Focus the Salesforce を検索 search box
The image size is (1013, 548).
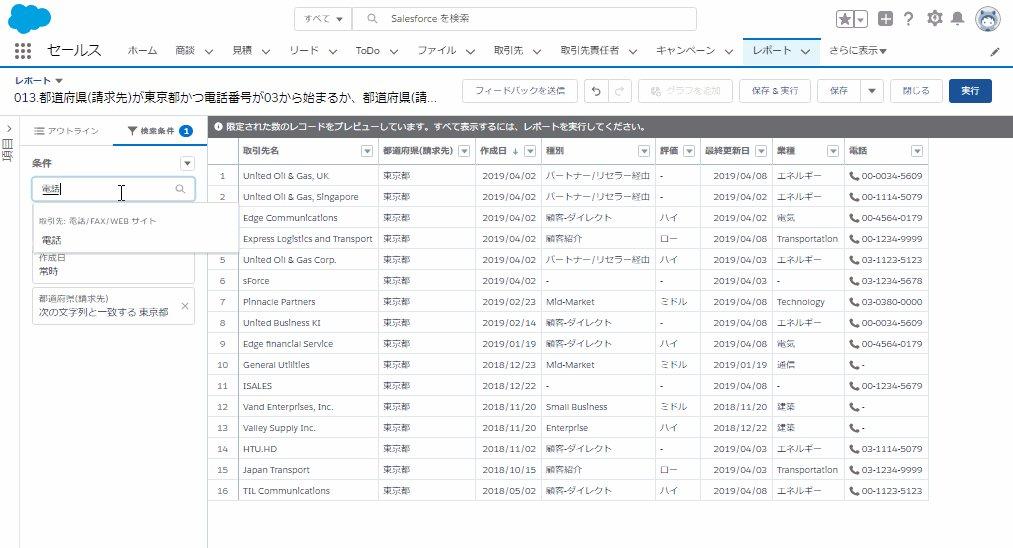point(525,19)
